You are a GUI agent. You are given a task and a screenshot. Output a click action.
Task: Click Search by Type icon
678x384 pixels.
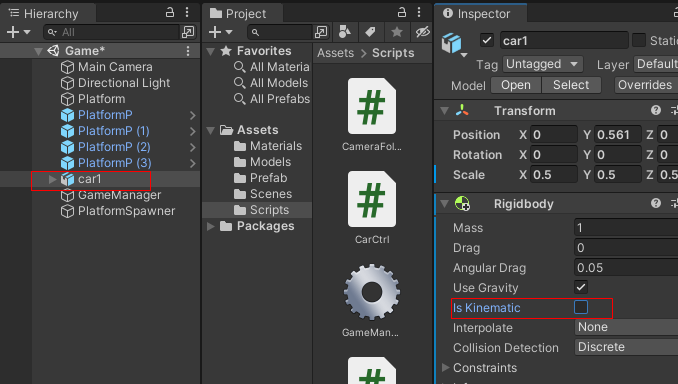tap(345, 32)
